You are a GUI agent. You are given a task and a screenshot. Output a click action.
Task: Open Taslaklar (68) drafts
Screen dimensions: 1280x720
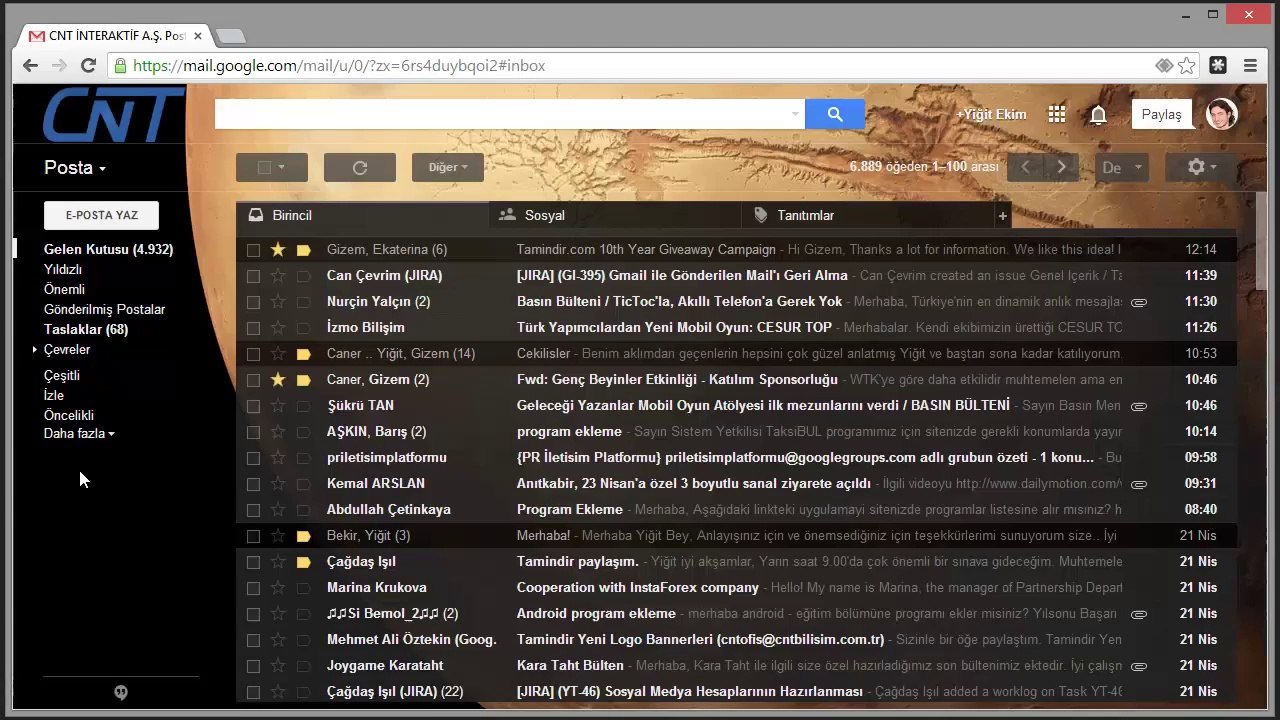coord(86,329)
